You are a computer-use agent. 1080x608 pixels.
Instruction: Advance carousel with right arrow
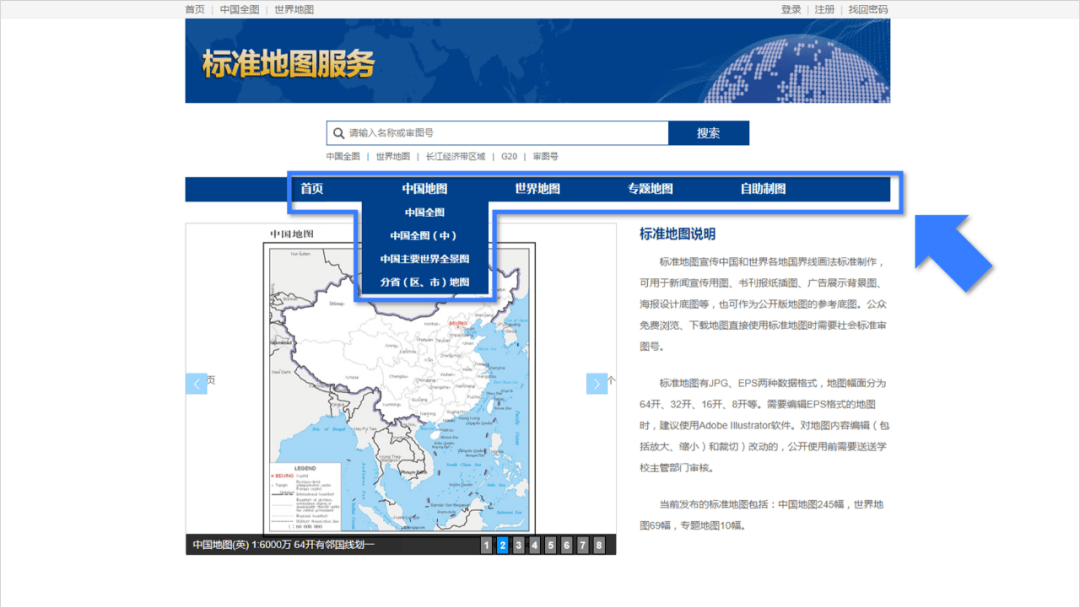tap(596, 384)
